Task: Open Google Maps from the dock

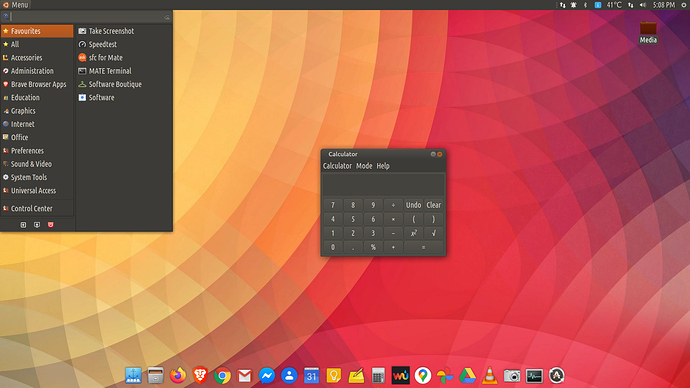Action: tap(423, 375)
